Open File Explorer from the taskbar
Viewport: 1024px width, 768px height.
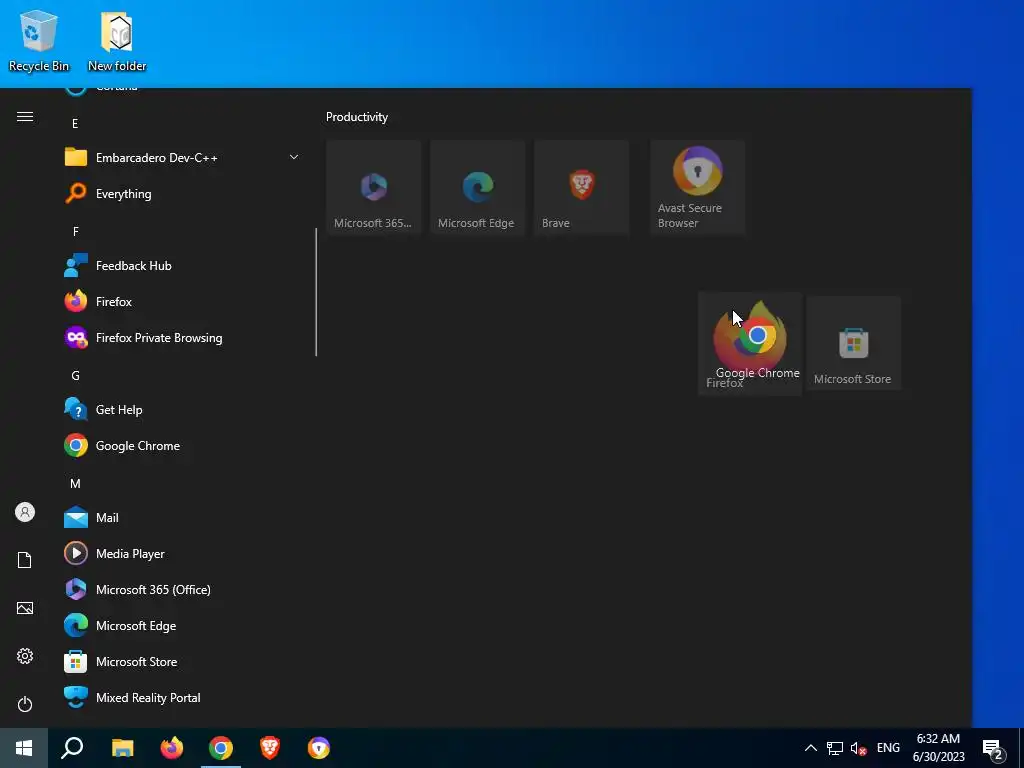122,748
